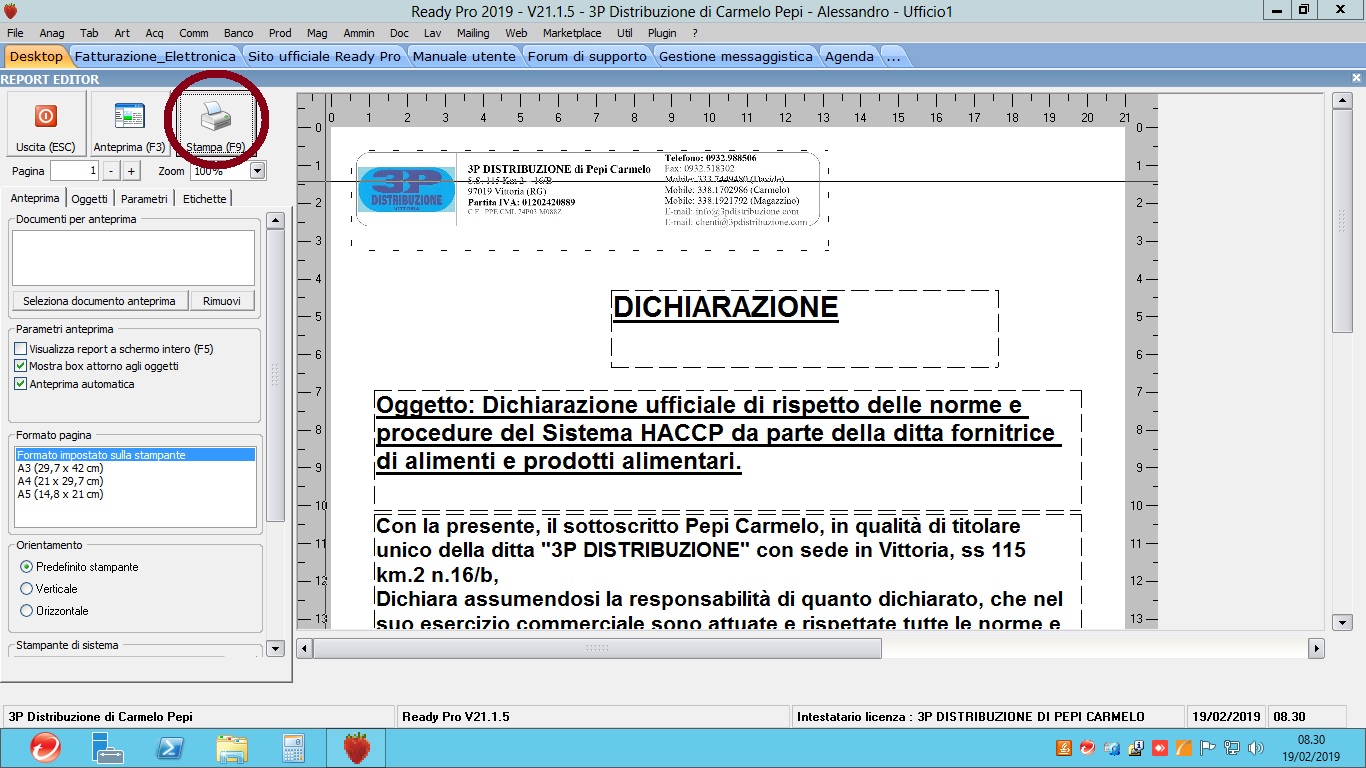The height and width of the screenshot is (768, 1366).
Task: Switch to Manuale utente tab
Action: pos(464,56)
